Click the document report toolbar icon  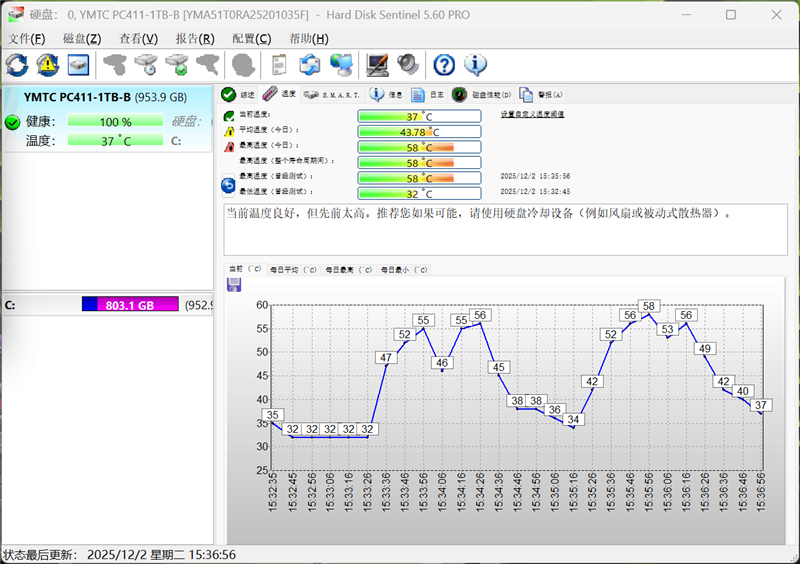tap(279, 65)
